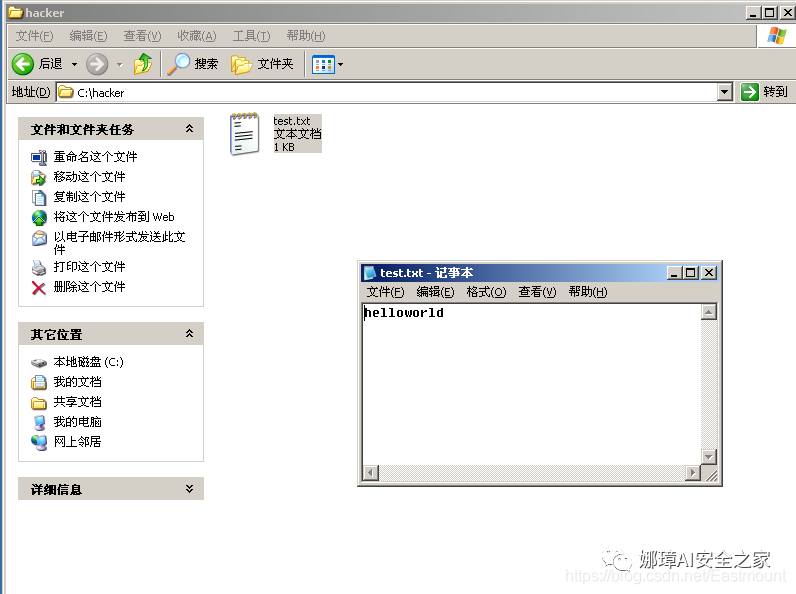Click the green Back arrow icon
The height and width of the screenshot is (594, 796).
[23, 64]
